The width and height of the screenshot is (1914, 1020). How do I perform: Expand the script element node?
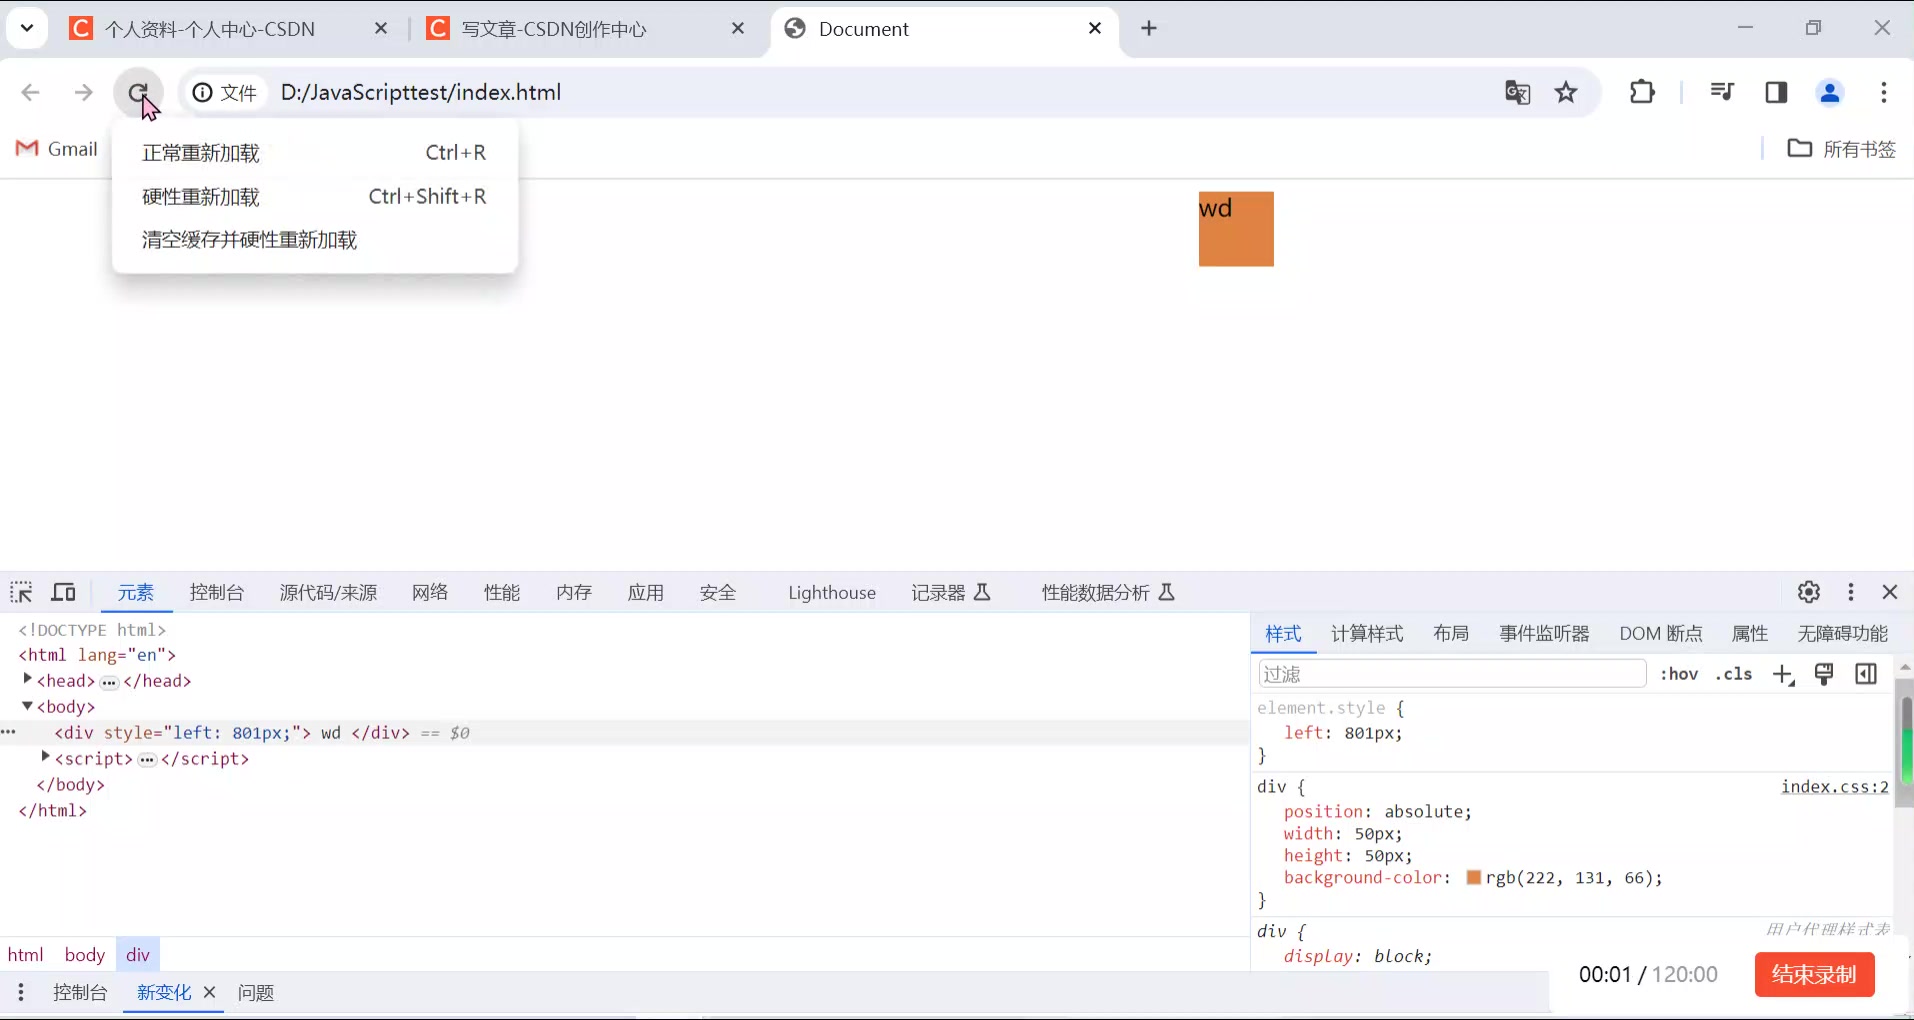pyautogui.click(x=46, y=758)
